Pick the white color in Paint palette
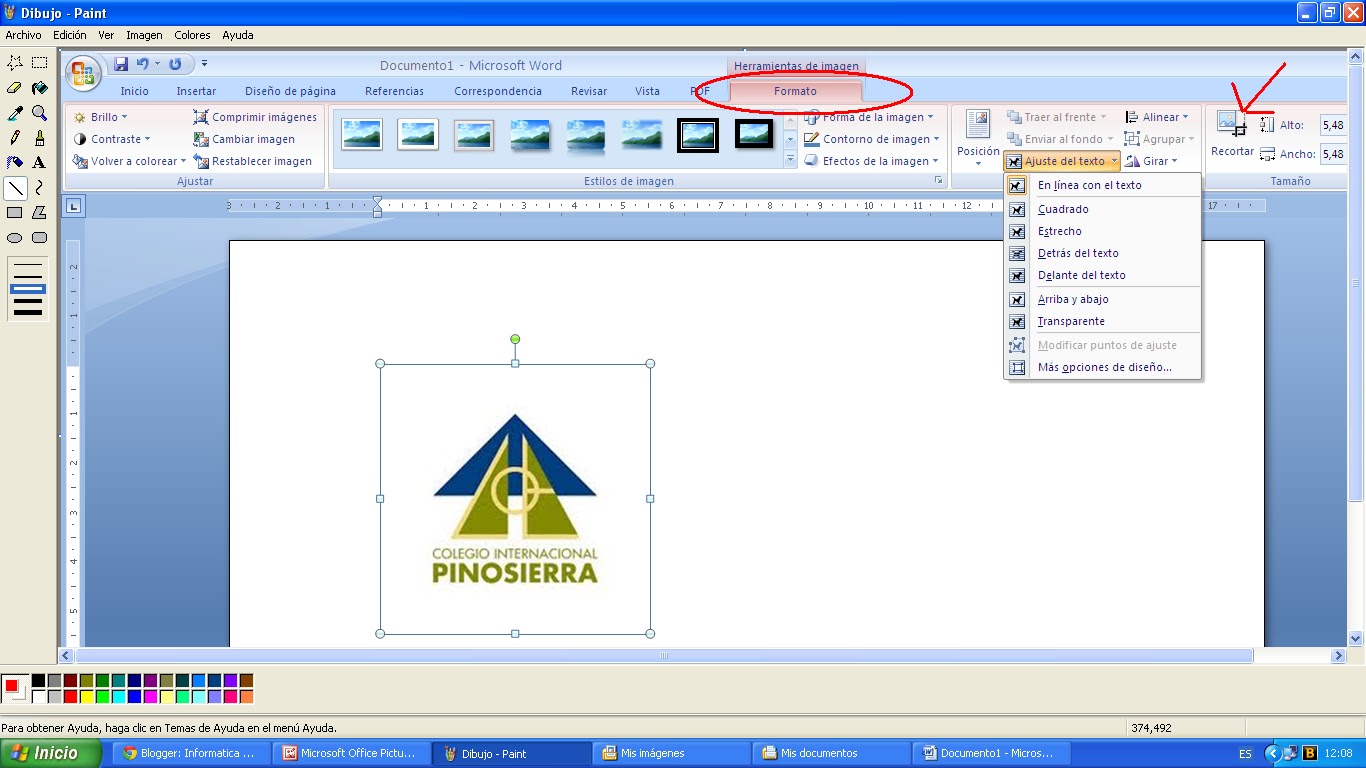Screen dimensions: 1366x768 tap(38, 696)
